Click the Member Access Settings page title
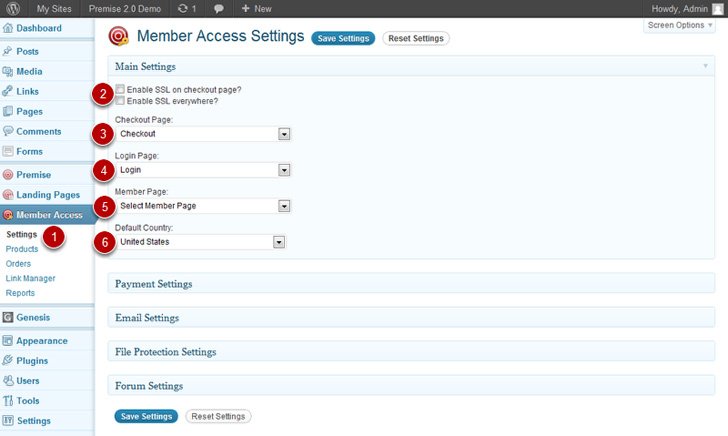 pyautogui.click(x=221, y=36)
